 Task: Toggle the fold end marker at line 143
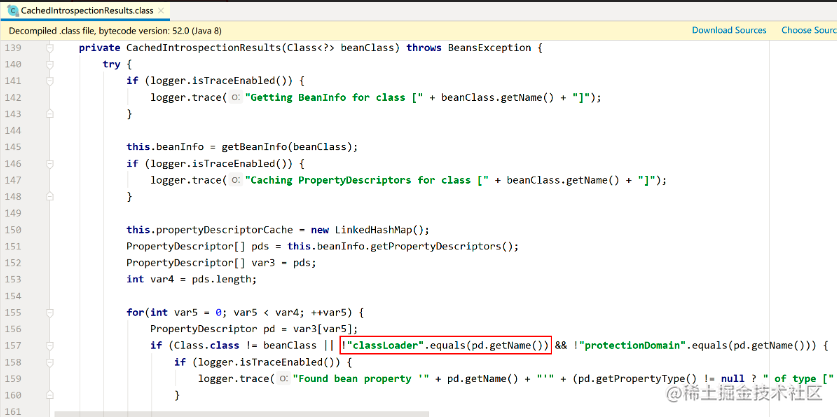(50, 114)
